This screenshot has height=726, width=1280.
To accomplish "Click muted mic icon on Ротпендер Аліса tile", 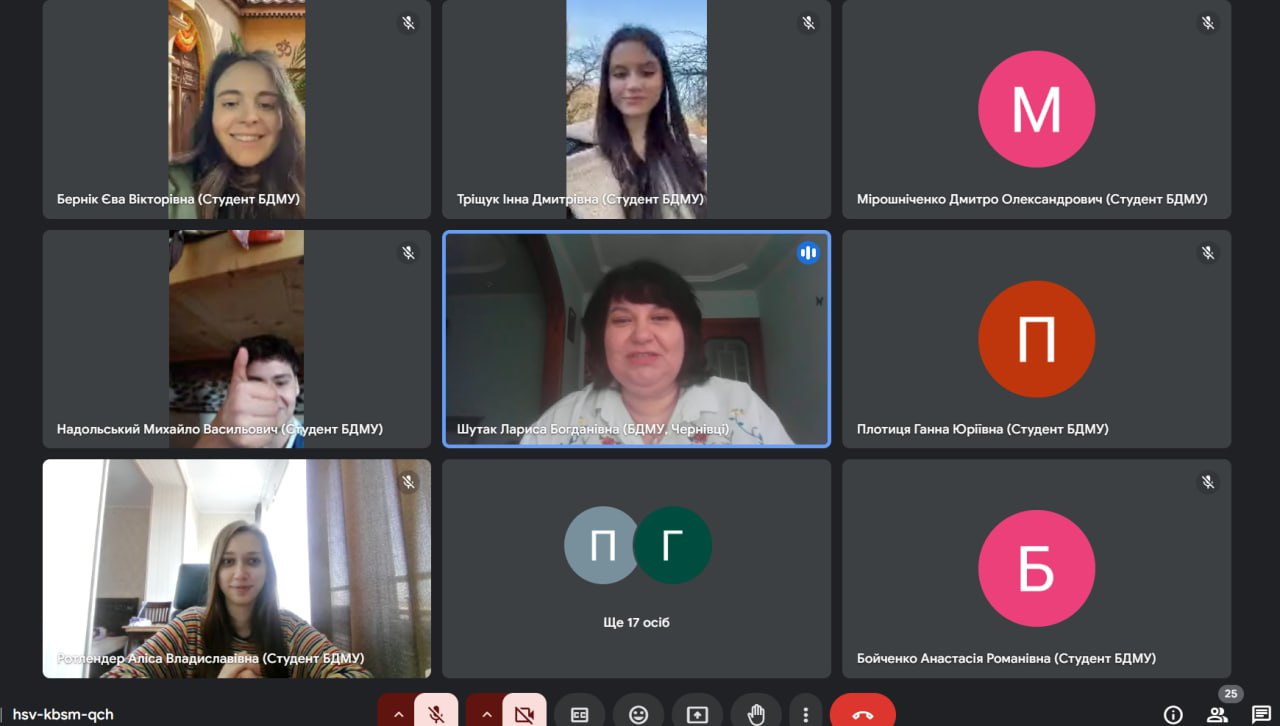I will [x=408, y=482].
